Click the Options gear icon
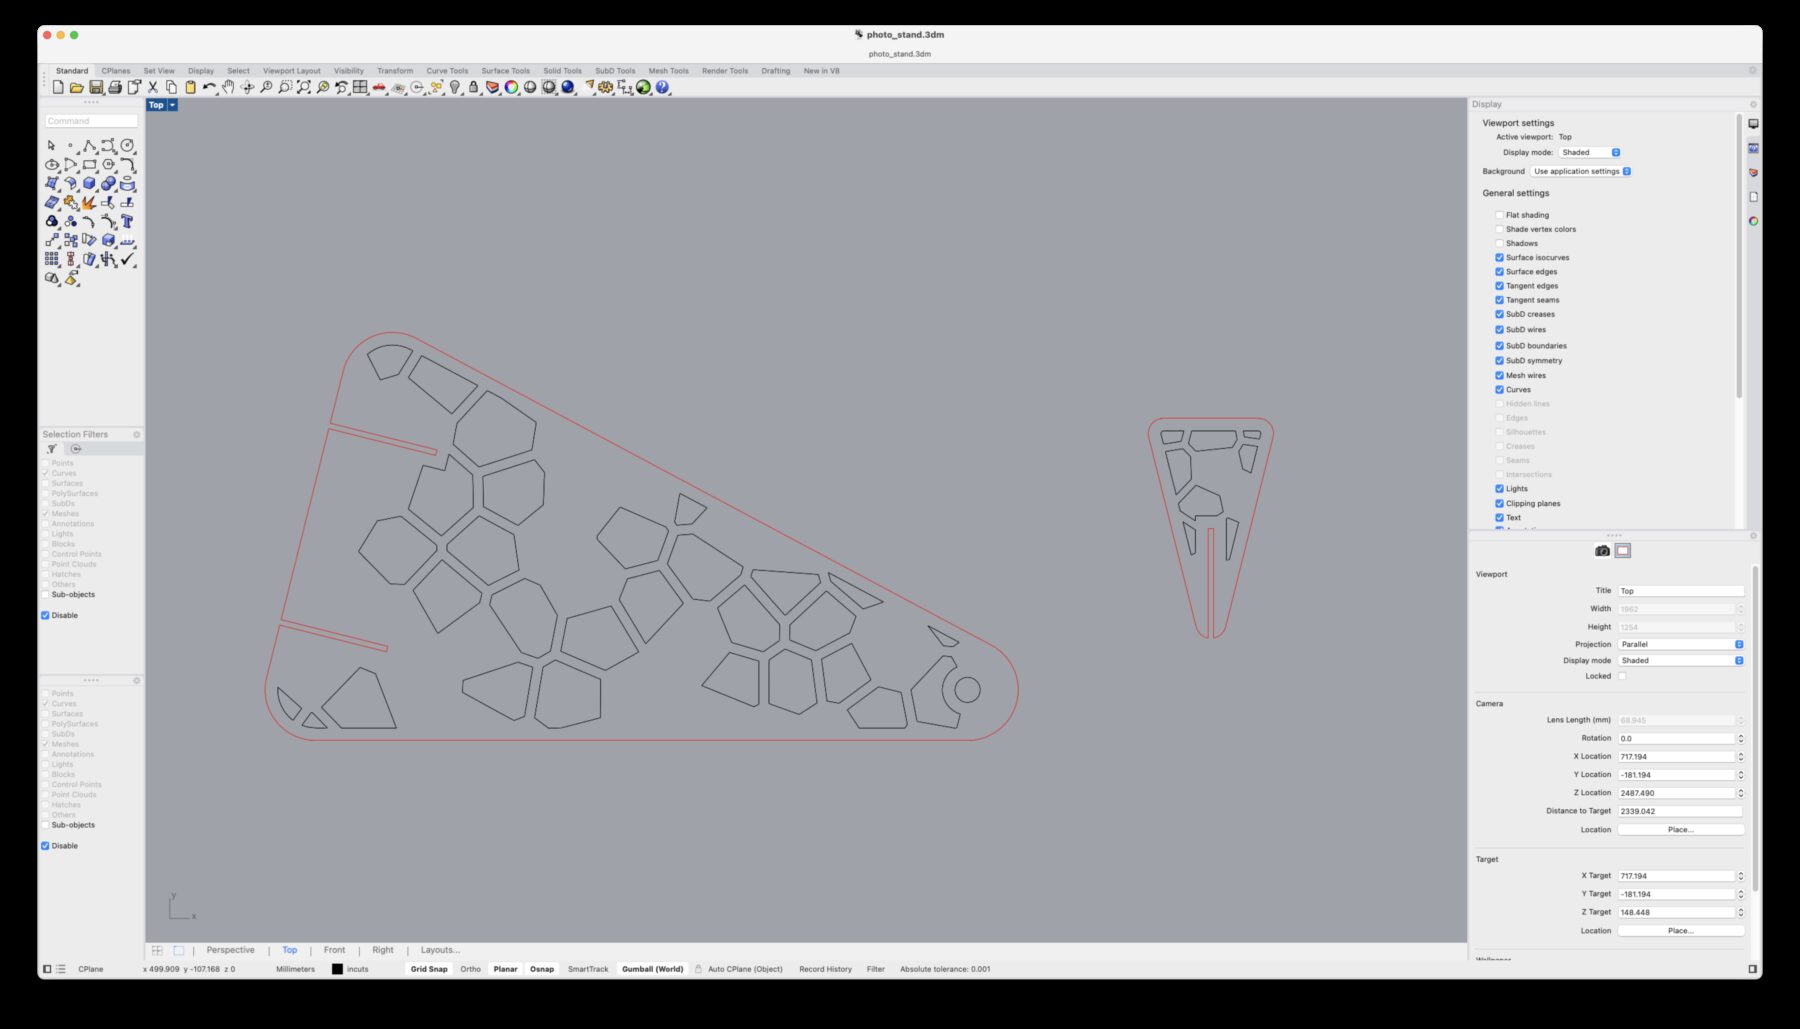 coord(606,88)
